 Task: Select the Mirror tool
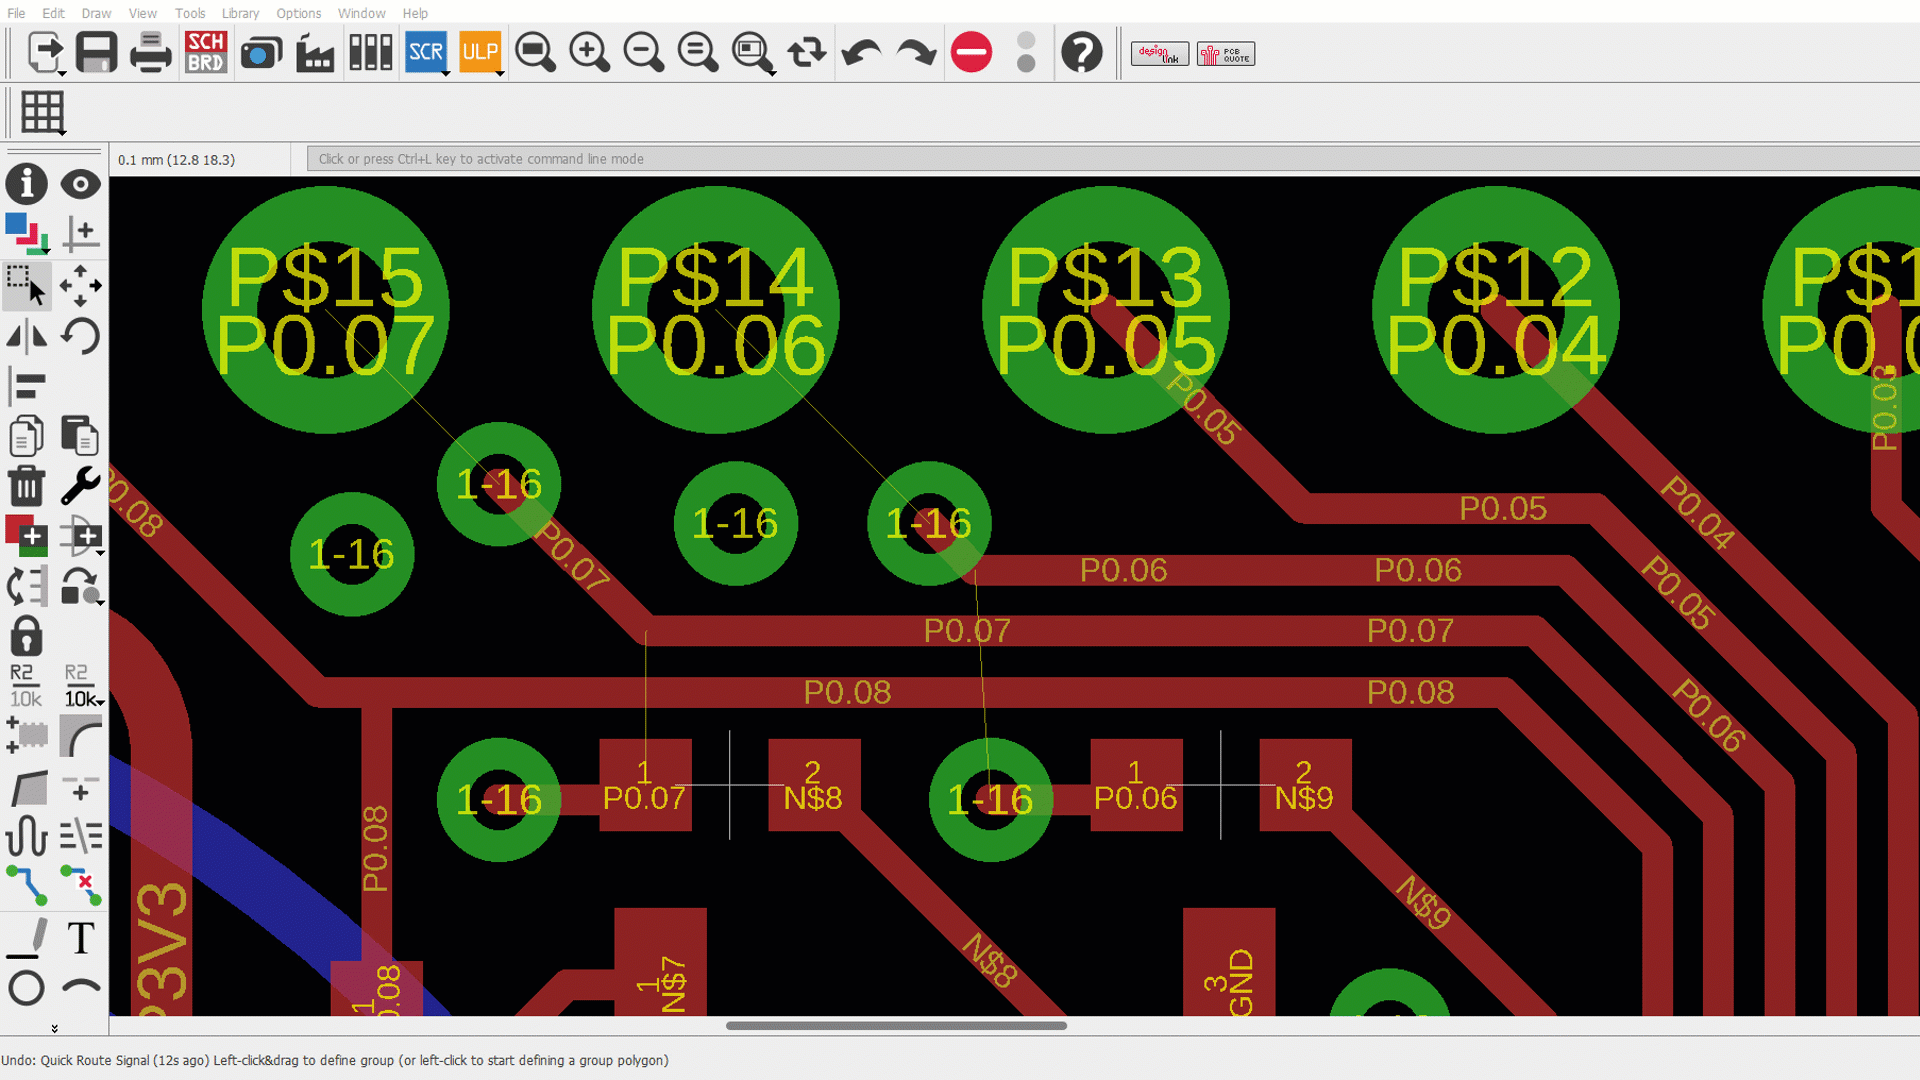tap(26, 336)
